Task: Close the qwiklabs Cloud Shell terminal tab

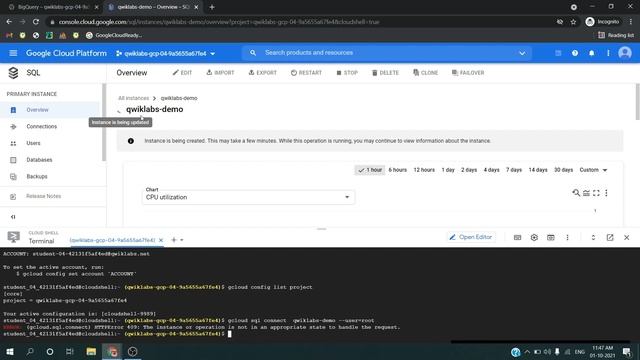Action: [x=161, y=240]
